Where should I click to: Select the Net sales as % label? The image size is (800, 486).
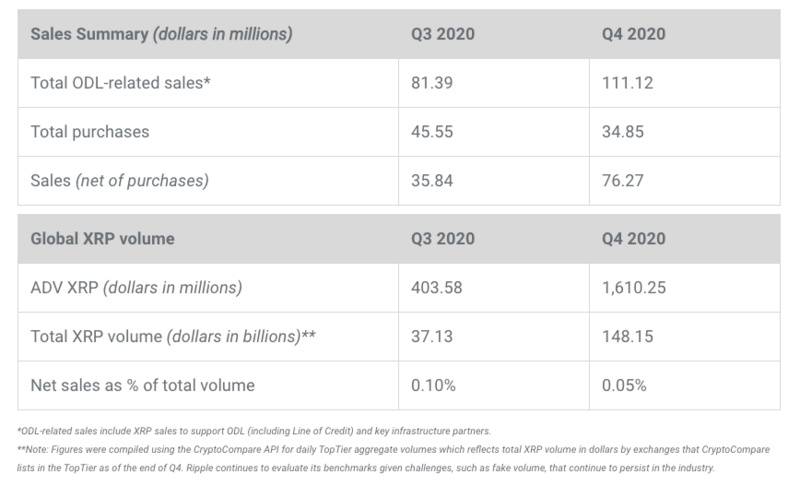(x=143, y=385)
